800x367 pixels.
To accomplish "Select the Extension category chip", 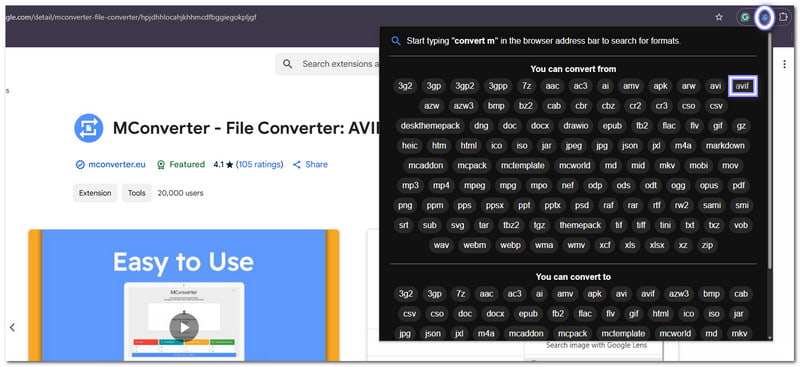I will coord(95,193).
